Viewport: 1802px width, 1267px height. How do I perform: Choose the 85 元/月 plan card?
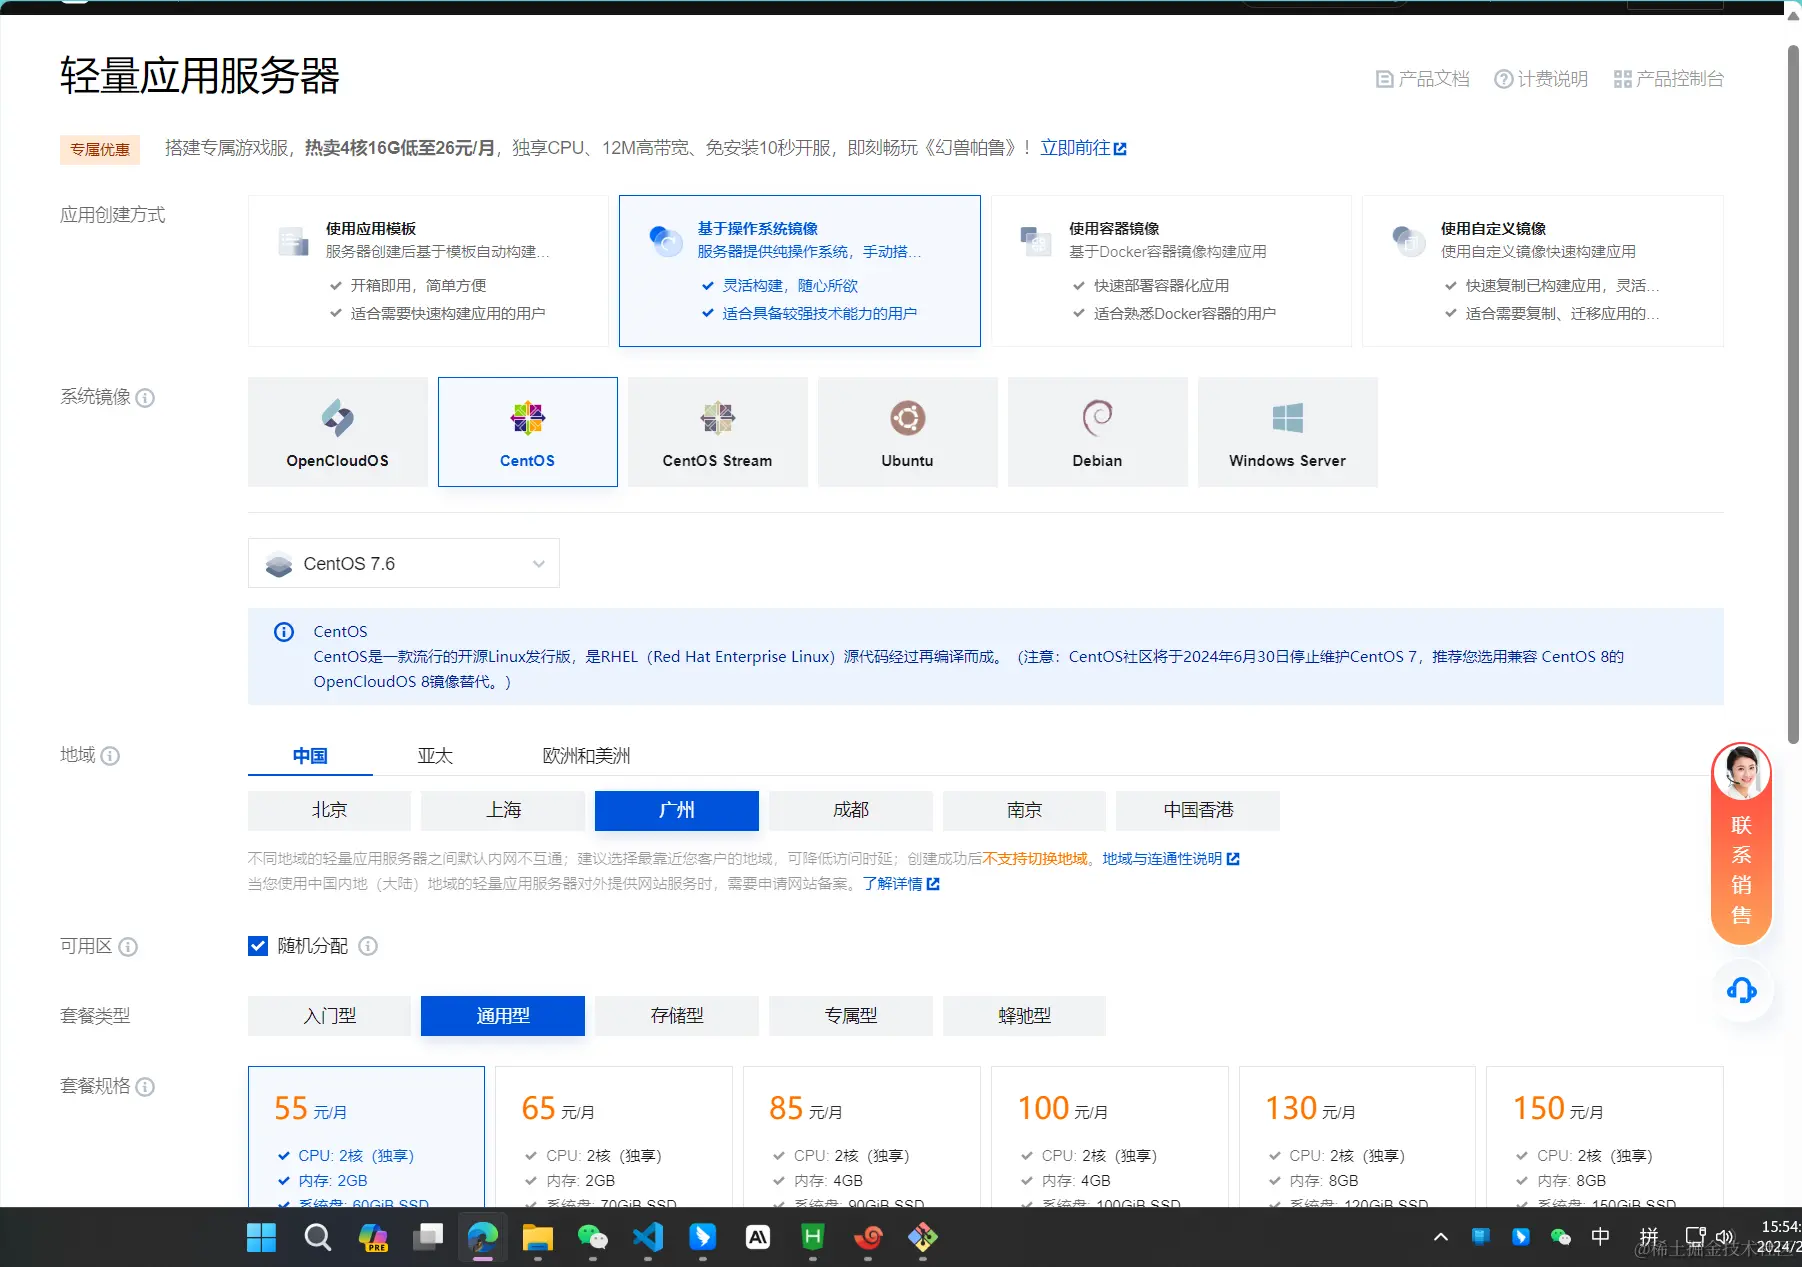862,1137
